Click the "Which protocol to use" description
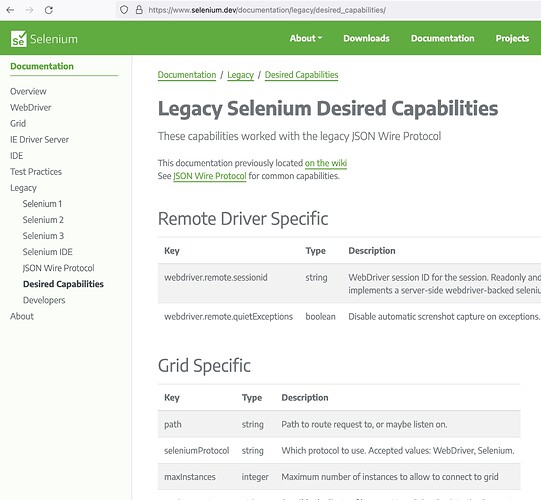This screenshot has height=500, width=541. tap(398, 451)
